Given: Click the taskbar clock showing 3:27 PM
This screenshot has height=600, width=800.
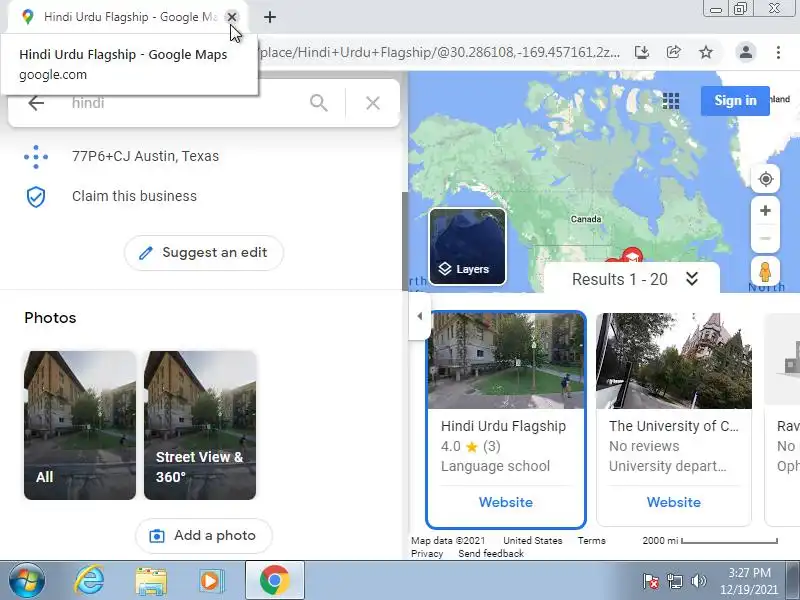Looking at the screenshot, I should tap(748, 581).
